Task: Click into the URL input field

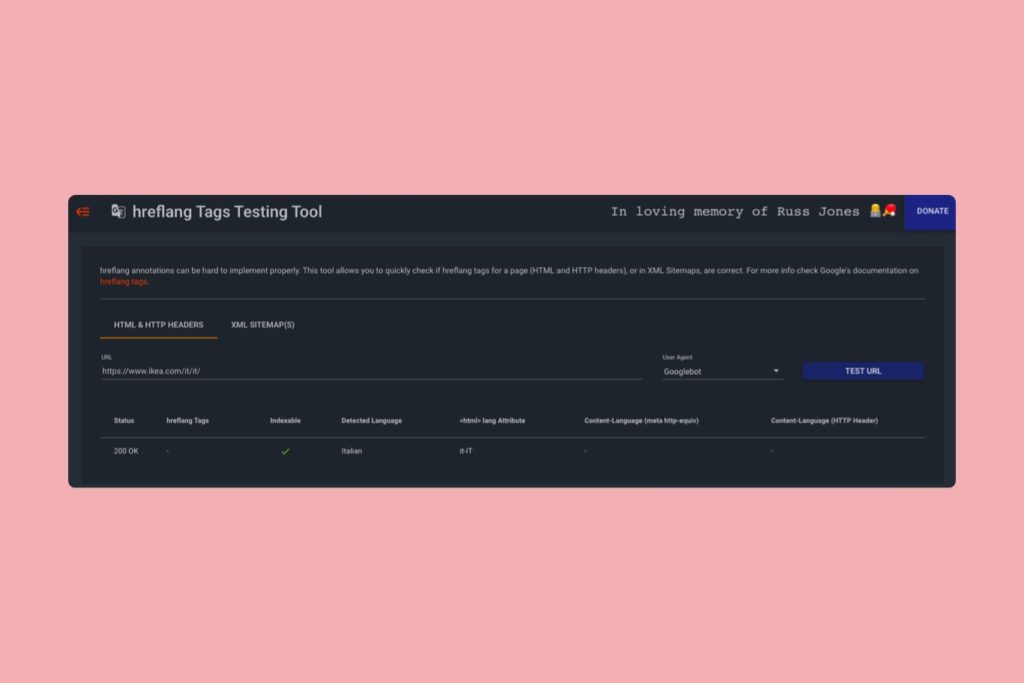Action: pos(370,371)
